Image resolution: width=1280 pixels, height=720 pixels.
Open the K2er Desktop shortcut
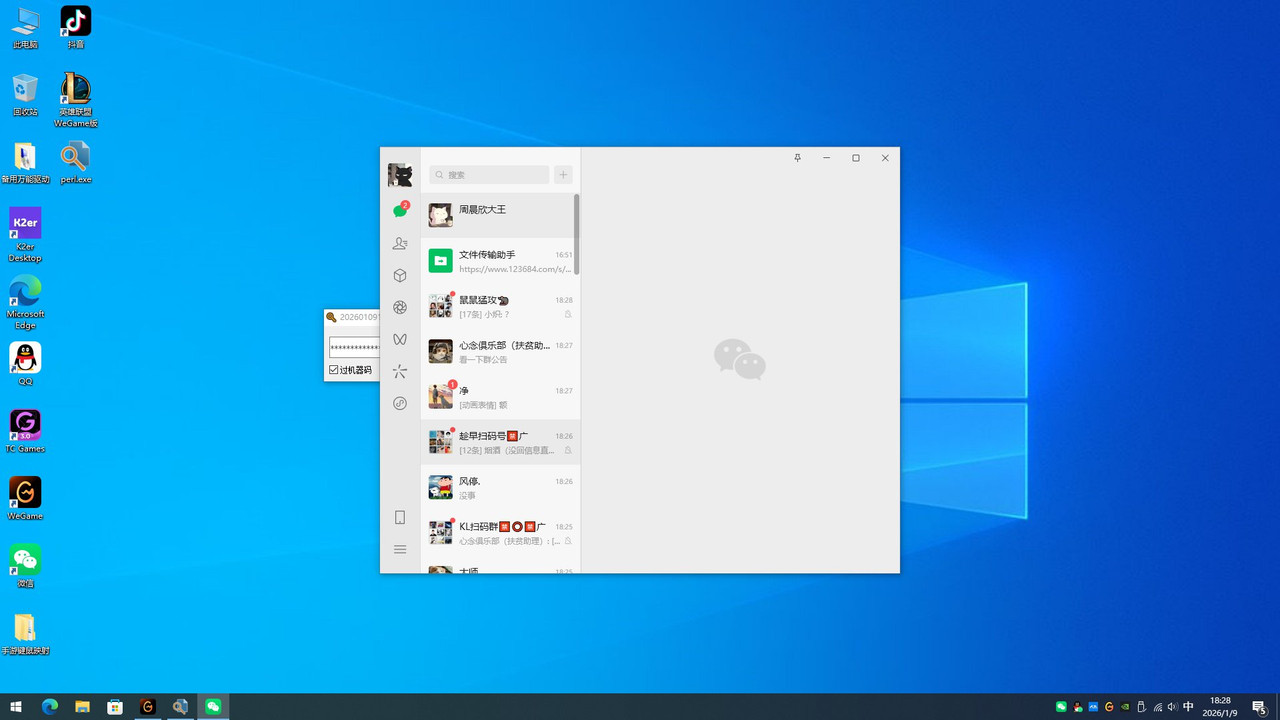pyautogui.click(x=25, y=235)
